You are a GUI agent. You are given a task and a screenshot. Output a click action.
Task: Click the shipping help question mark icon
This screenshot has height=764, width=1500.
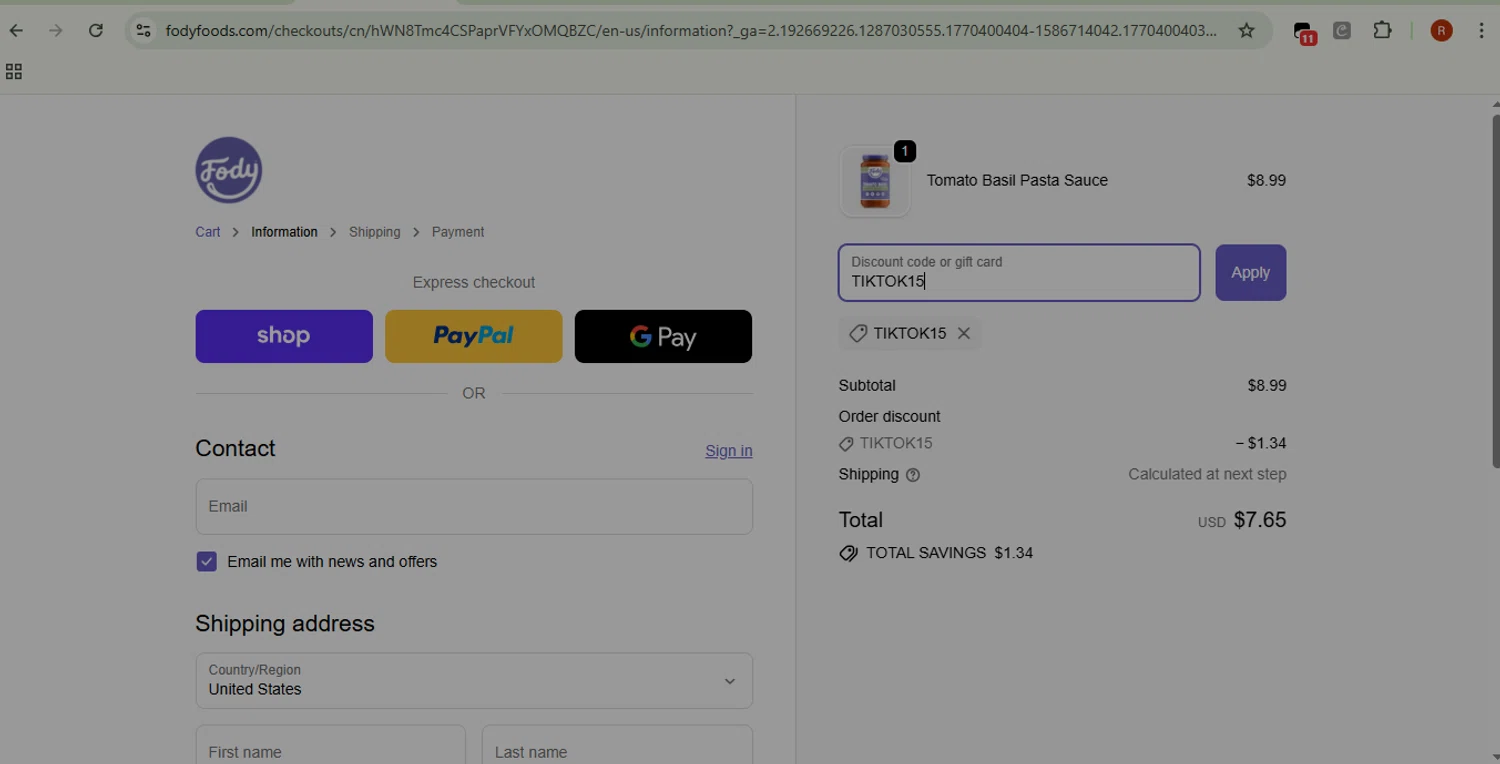point(912,475)
